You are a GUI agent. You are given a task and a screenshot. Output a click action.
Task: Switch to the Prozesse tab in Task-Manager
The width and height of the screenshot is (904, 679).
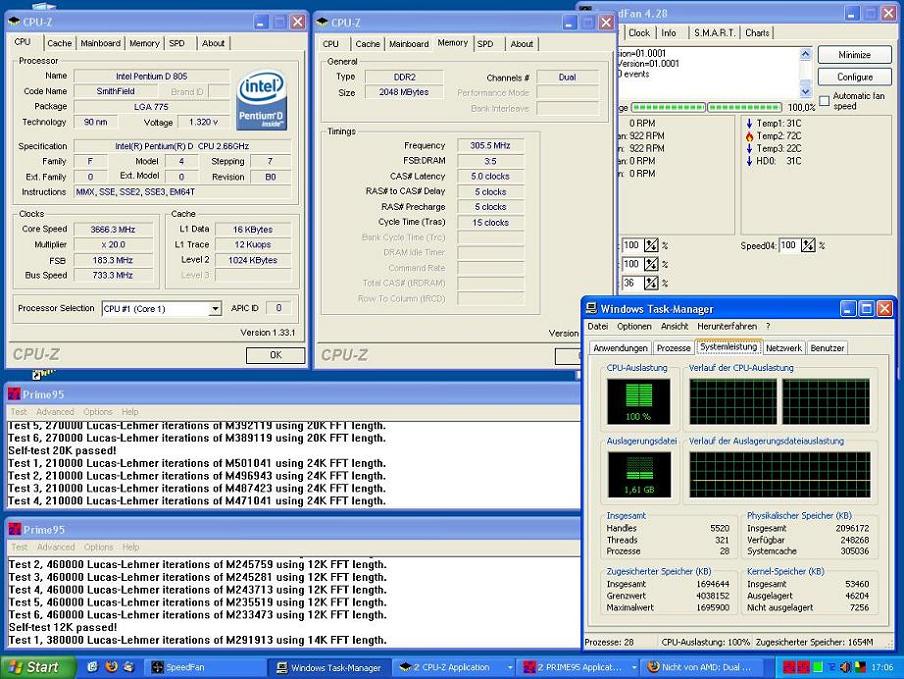673,348
